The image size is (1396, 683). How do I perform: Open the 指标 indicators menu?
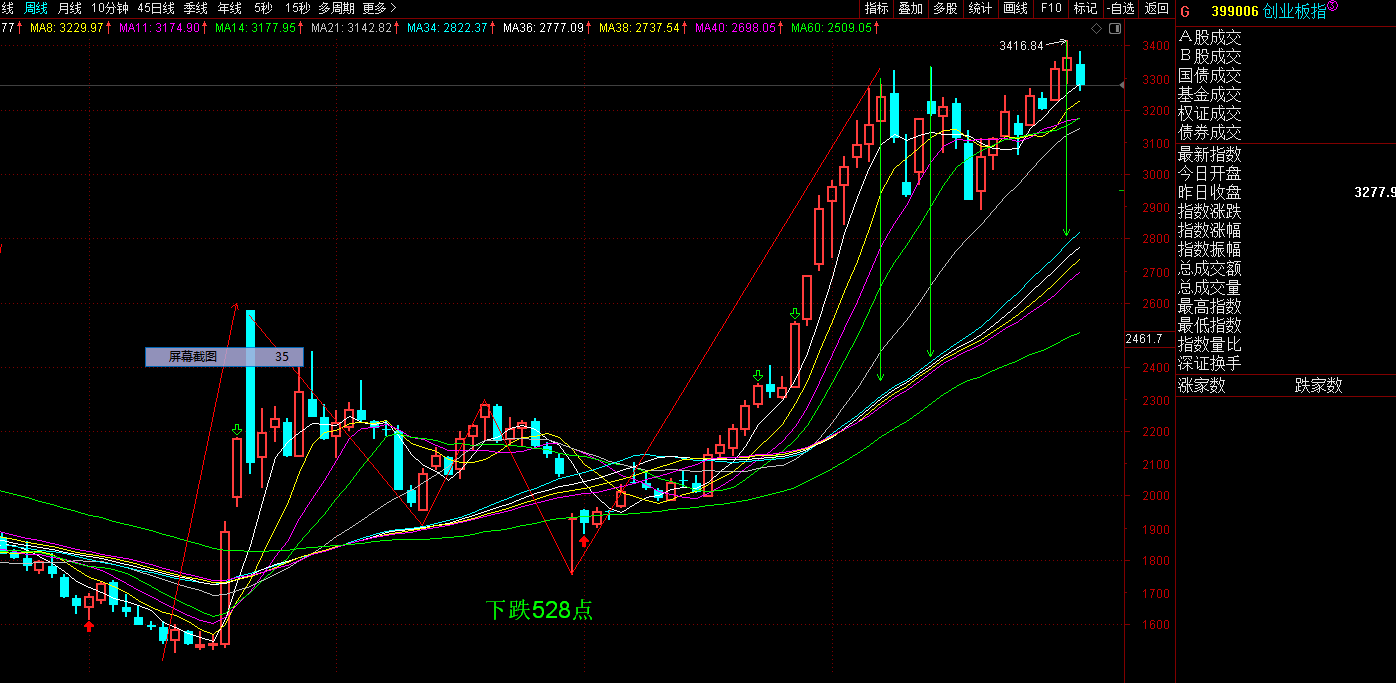pyautogui.click(x=877, y=8)
